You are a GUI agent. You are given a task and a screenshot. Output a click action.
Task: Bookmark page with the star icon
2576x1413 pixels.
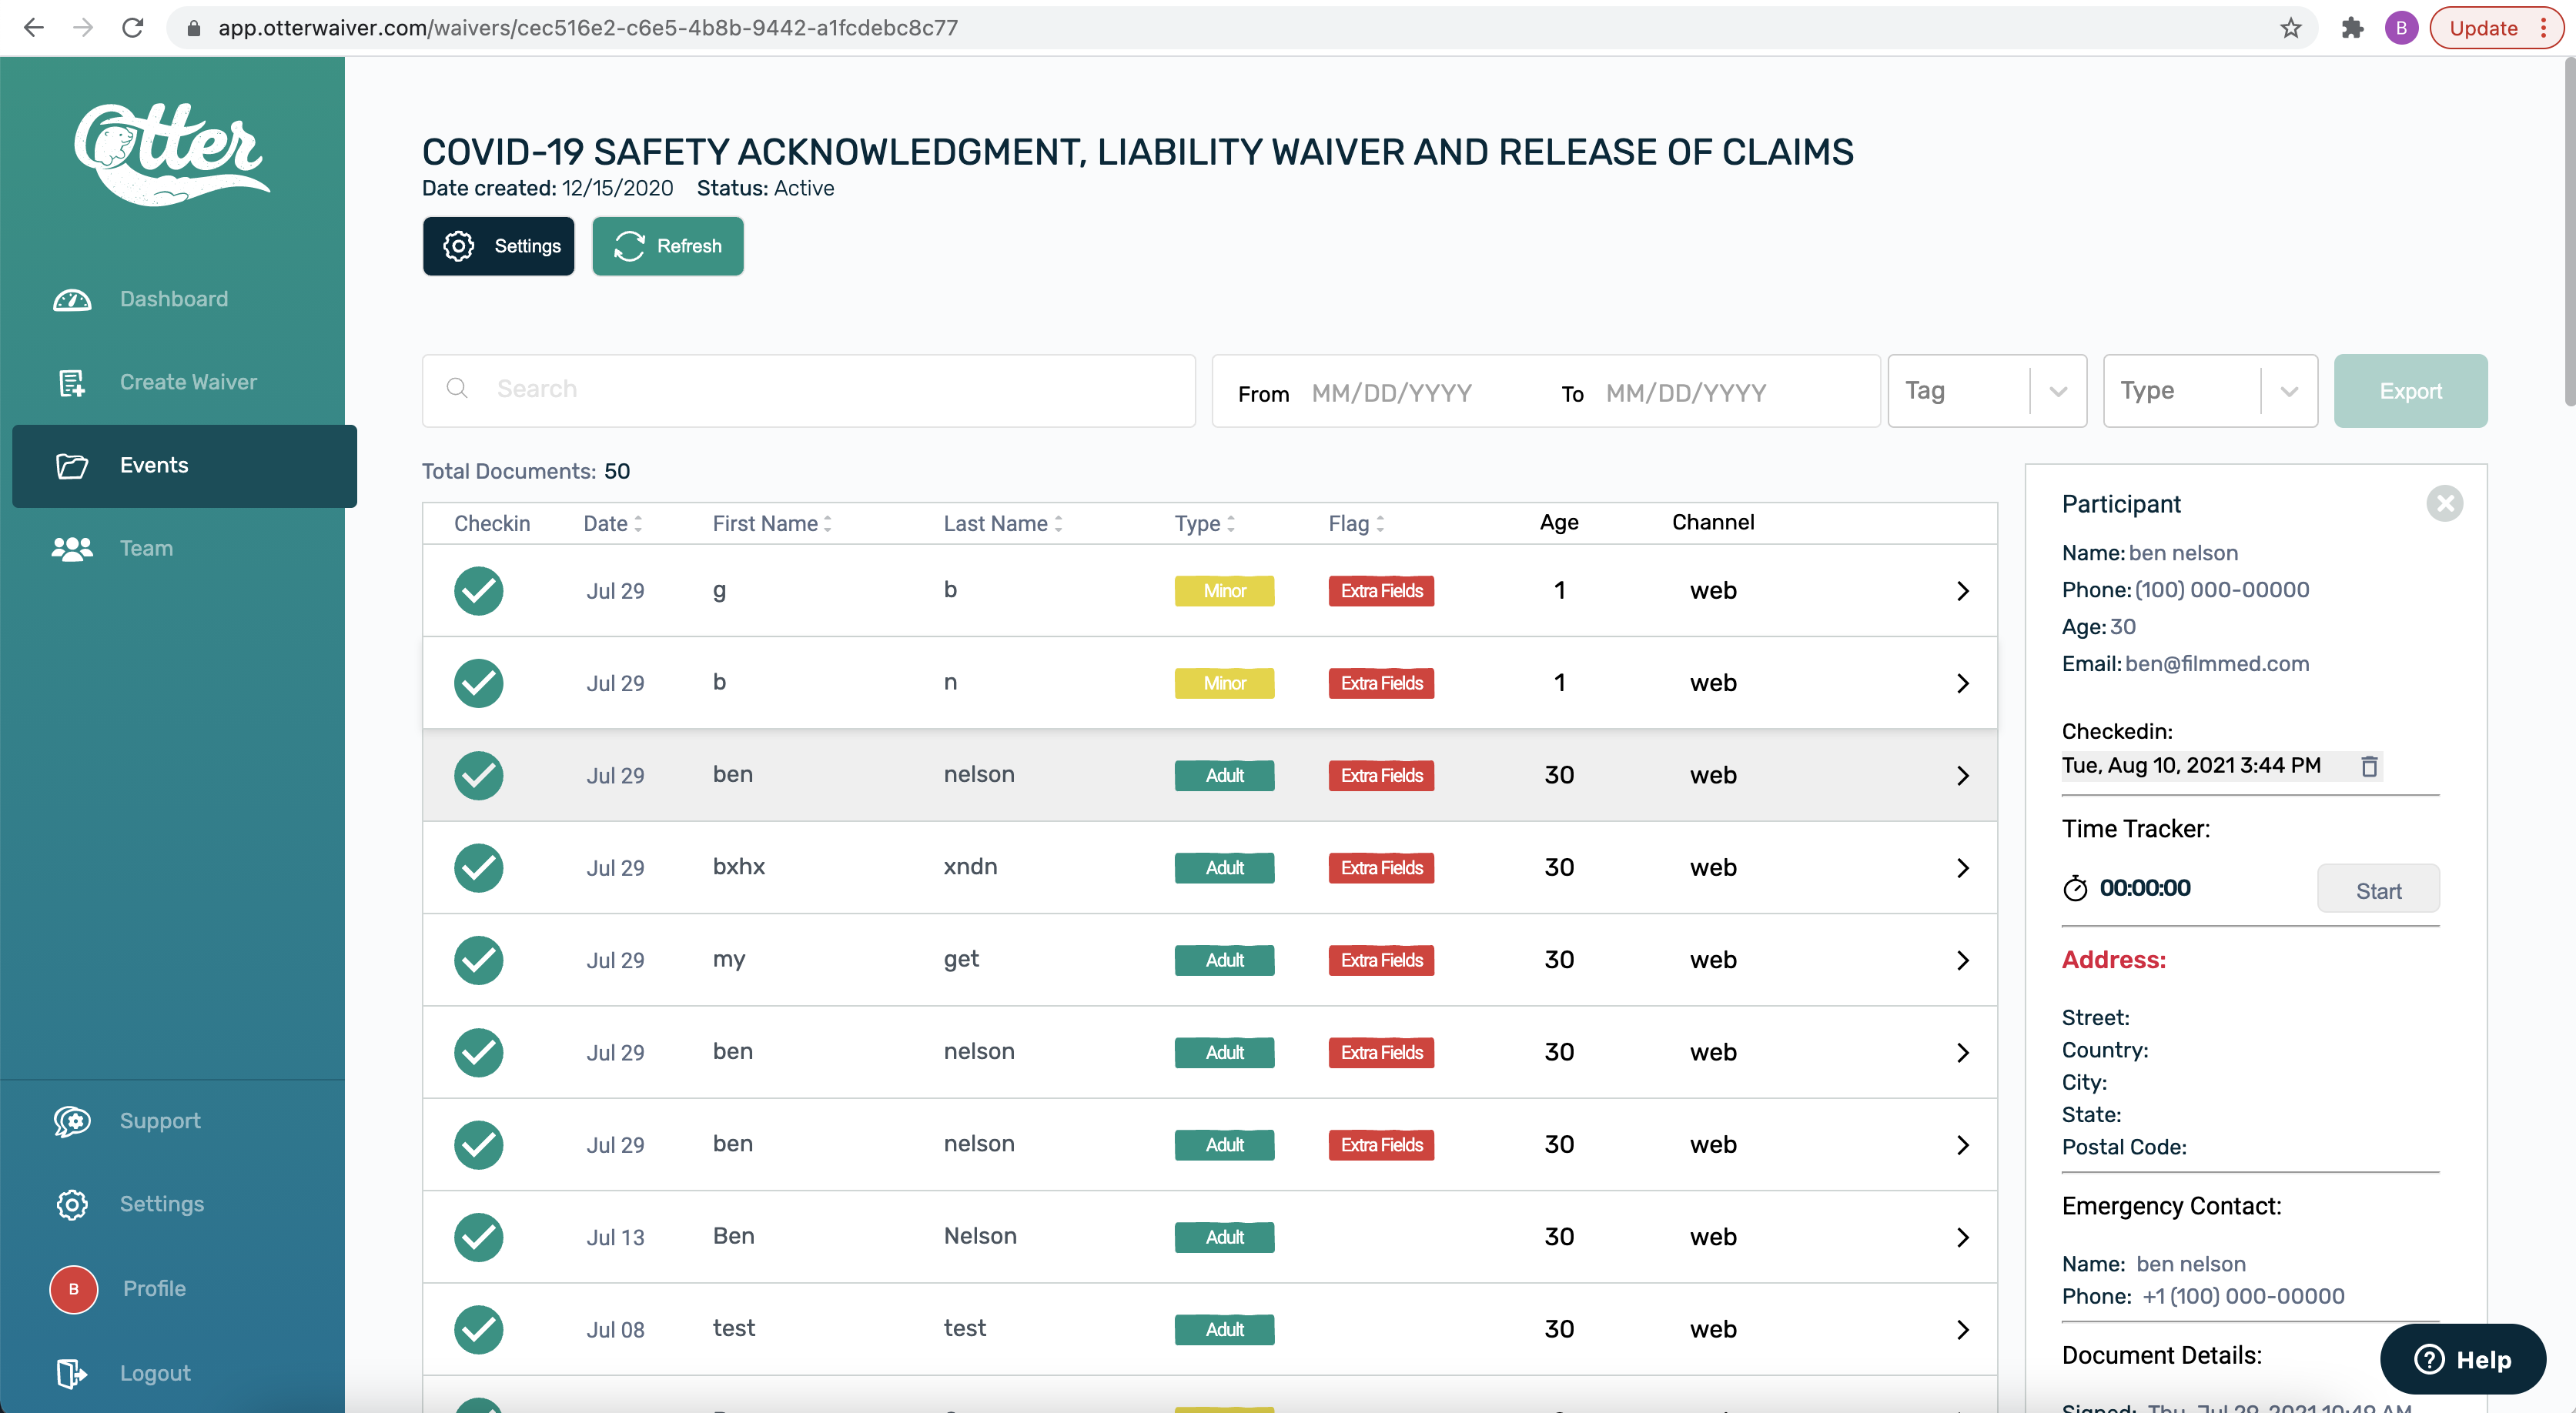[x=2290, y=28]
